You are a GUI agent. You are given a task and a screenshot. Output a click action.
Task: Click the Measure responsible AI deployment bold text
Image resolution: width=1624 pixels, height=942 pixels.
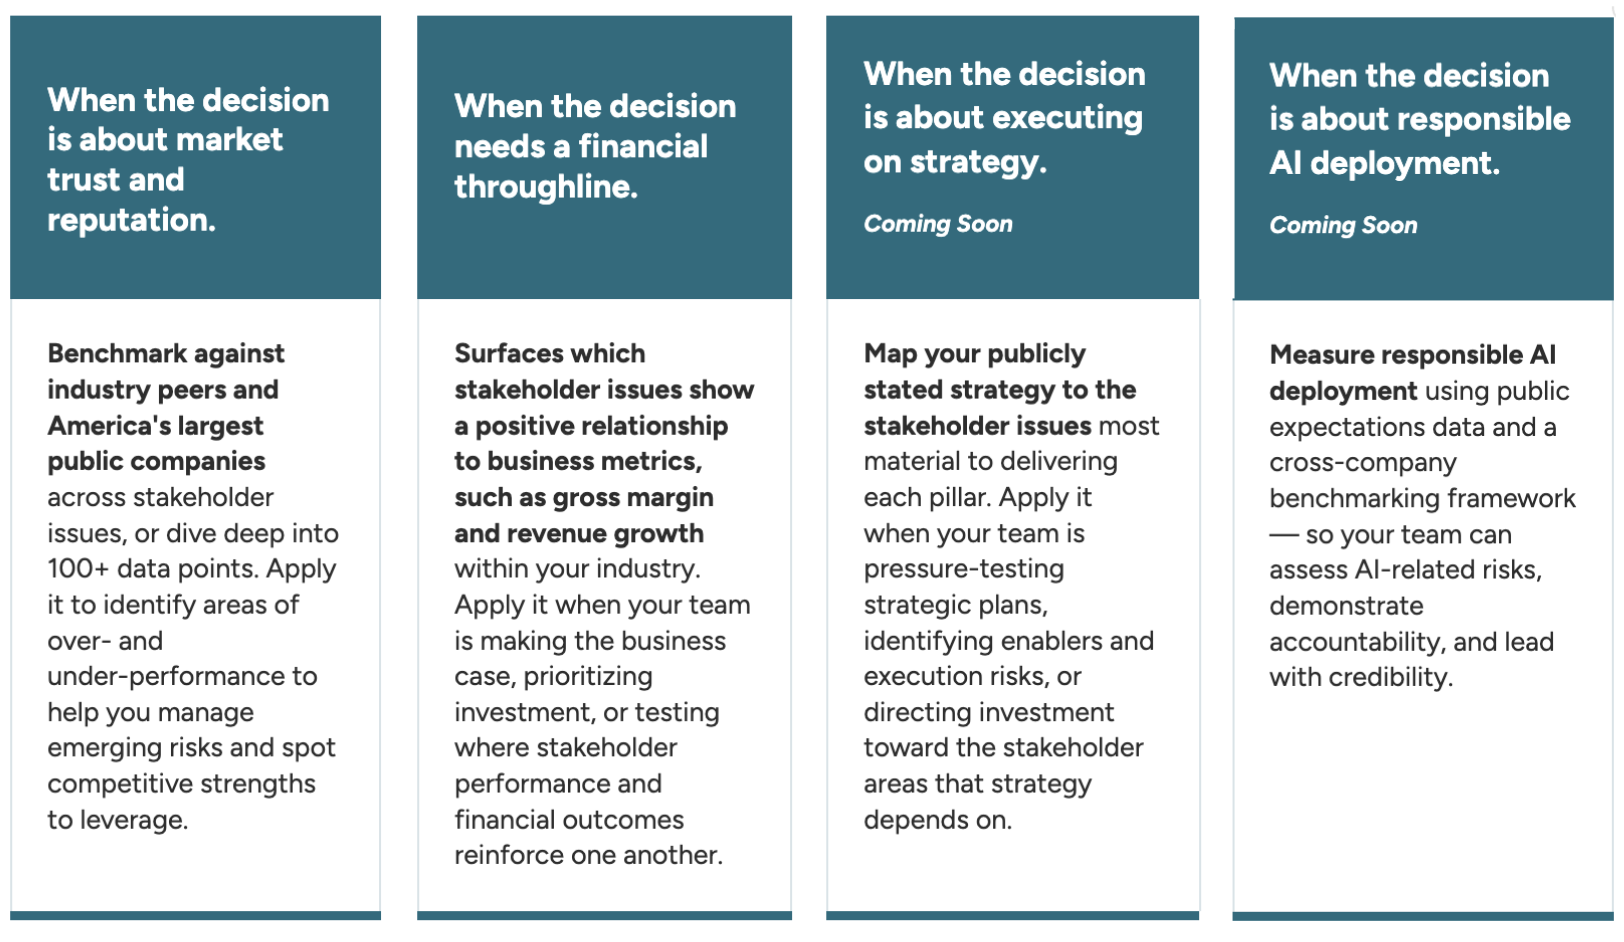[x=1412, y=372]
